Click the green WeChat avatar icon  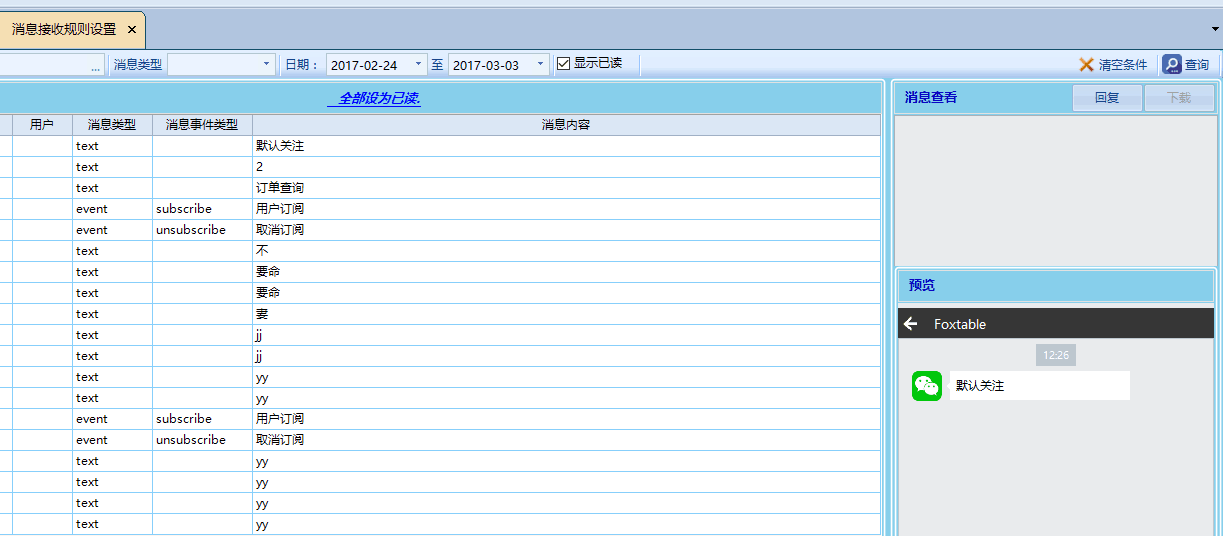click(x=927, y=386)
